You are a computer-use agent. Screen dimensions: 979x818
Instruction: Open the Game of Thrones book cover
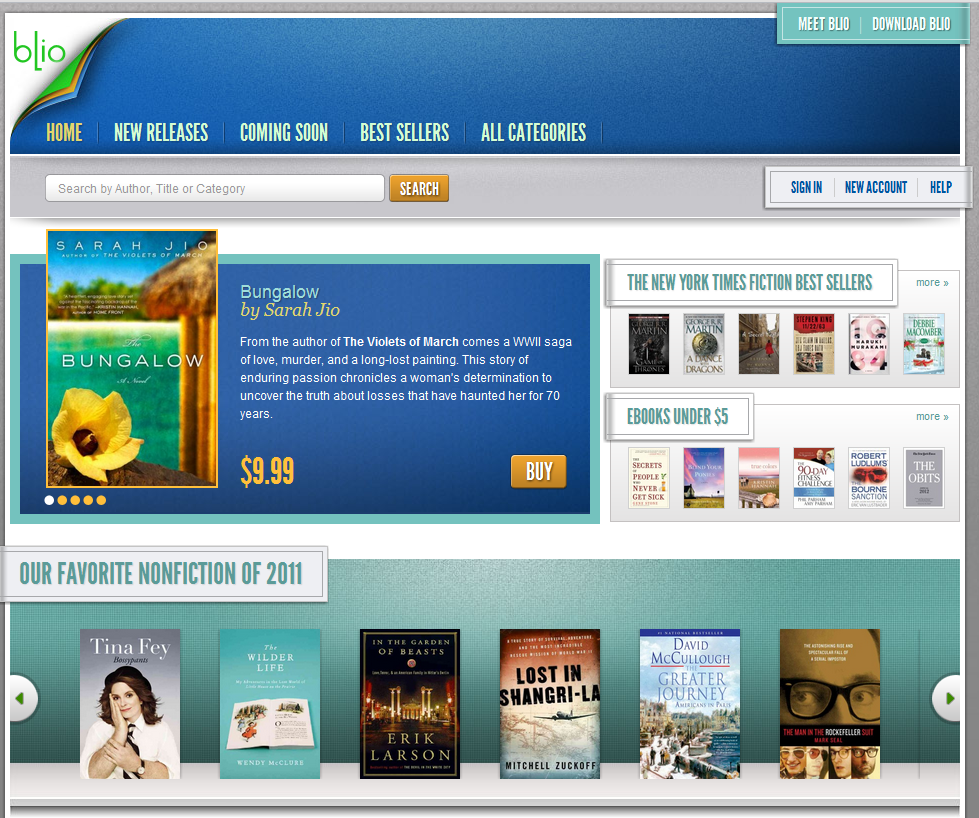649,344
